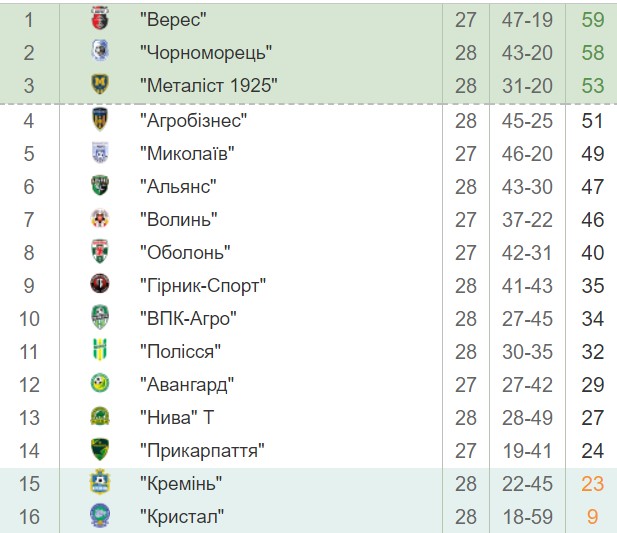The image size is (617, 533).
Task: Click Верес points total 59
Action: point(593,19)
